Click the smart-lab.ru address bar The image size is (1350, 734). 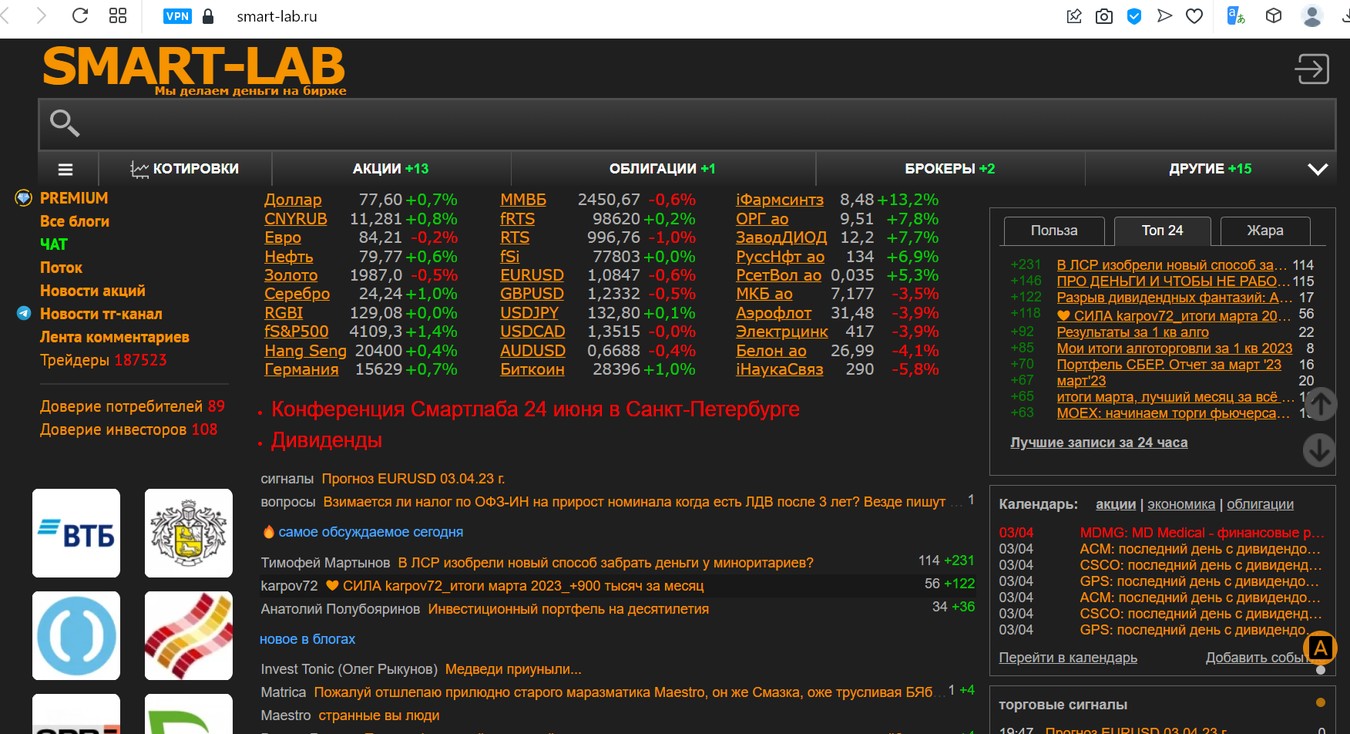click(277, 17)
